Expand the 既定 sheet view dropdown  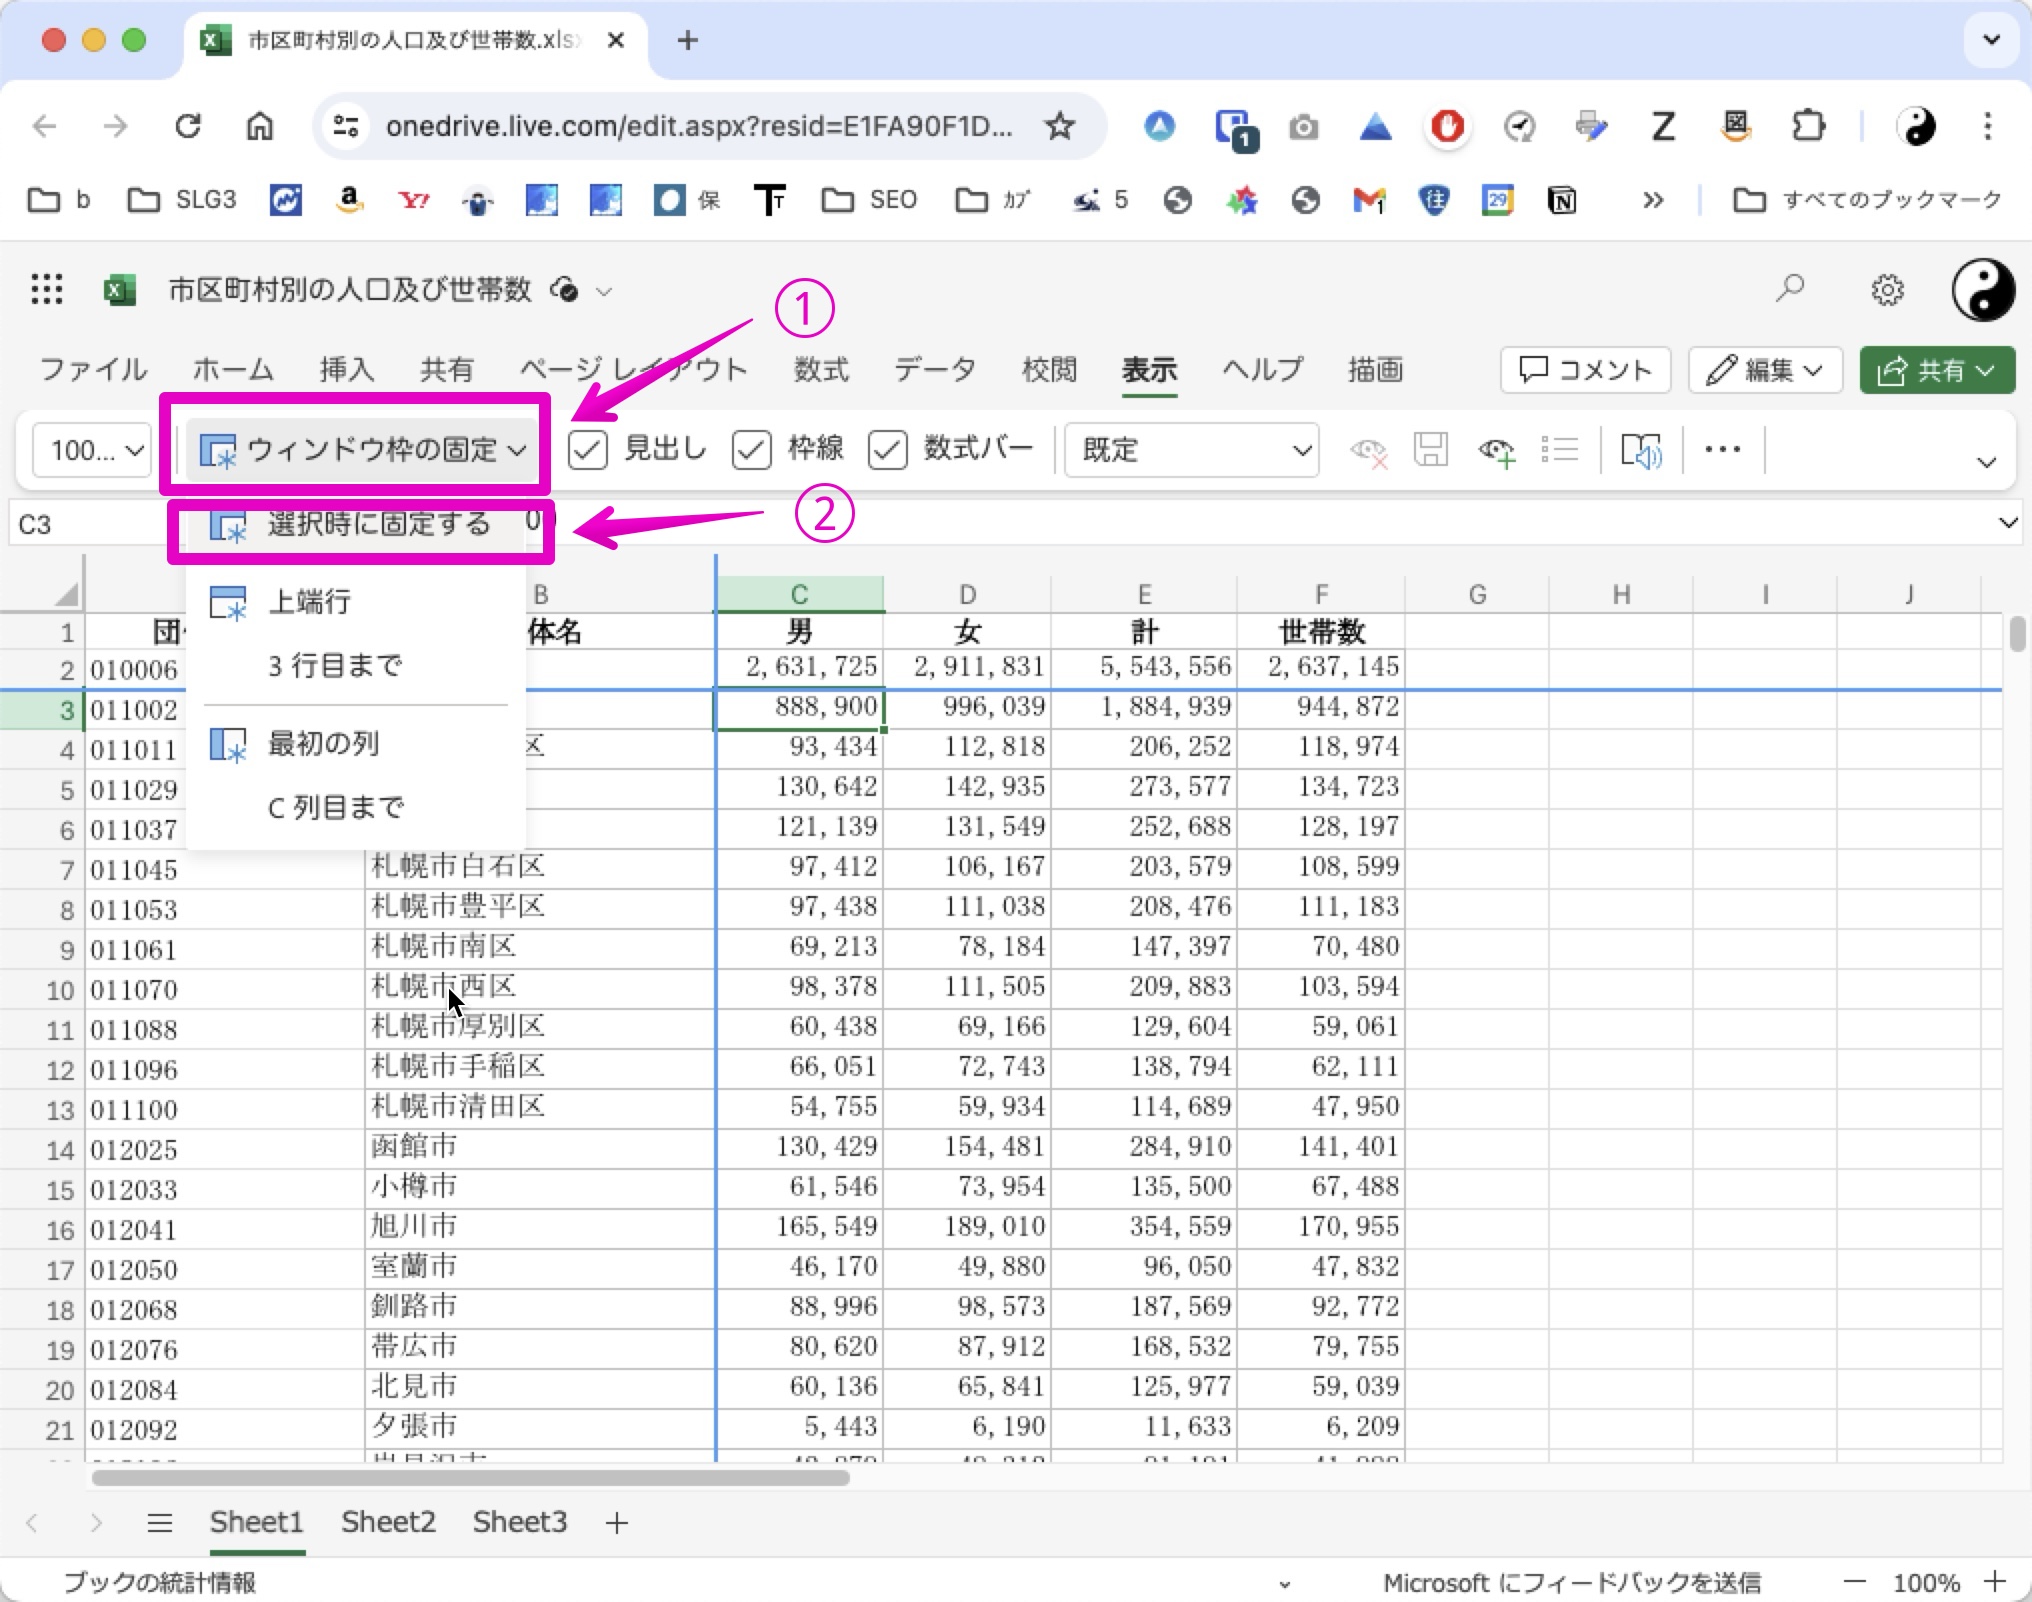1191,450
